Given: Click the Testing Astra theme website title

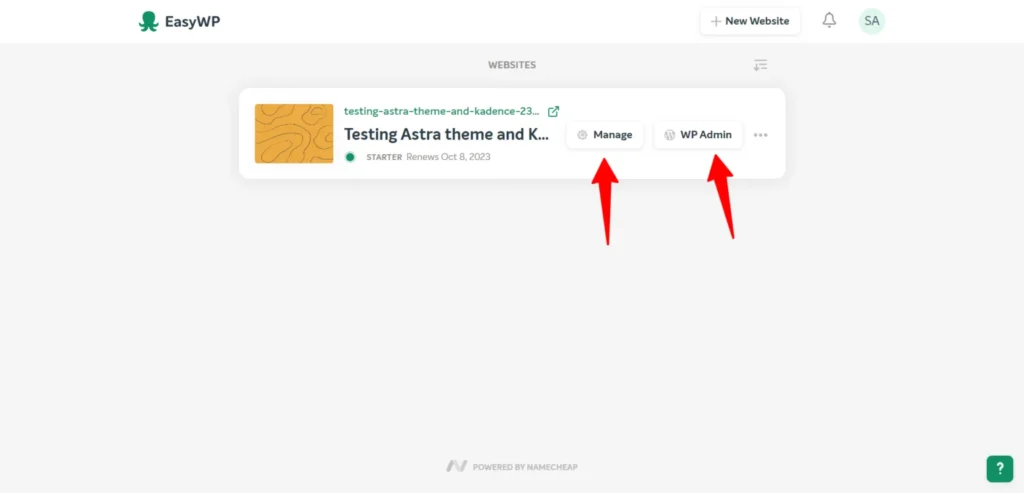Looking at the screenshot, I should tap(447, 135).
